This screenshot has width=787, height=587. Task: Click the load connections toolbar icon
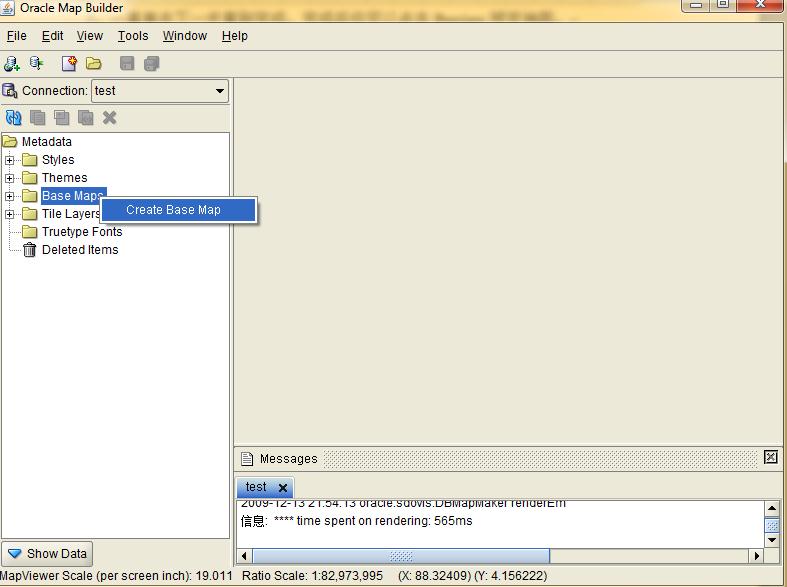[x=36, y=63]
